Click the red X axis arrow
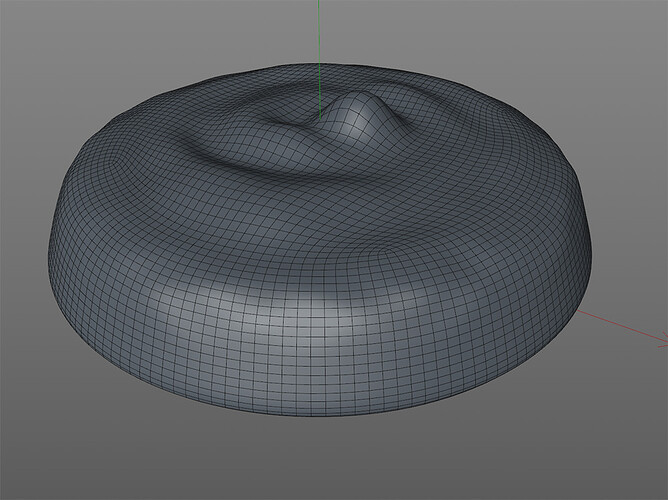 [623, 326]
